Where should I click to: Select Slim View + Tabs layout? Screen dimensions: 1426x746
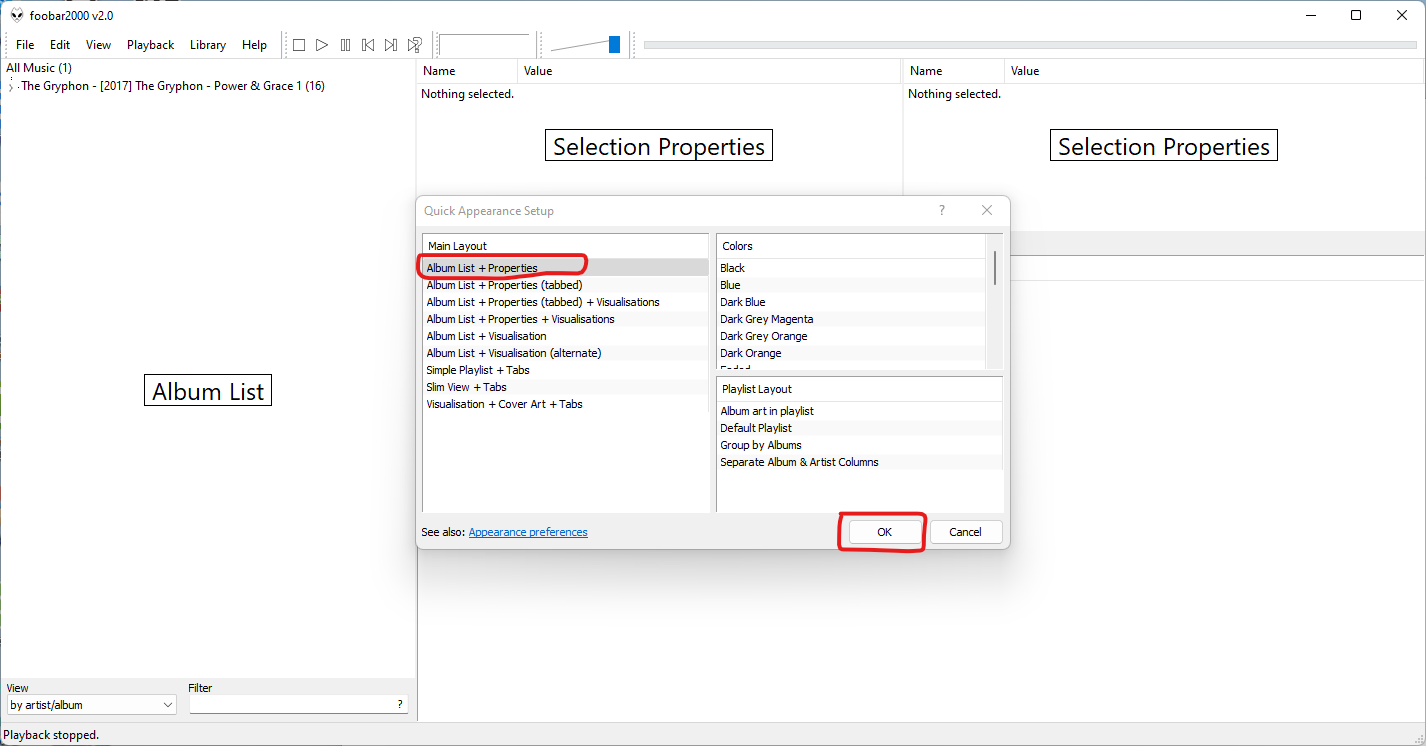click(565, 387)
